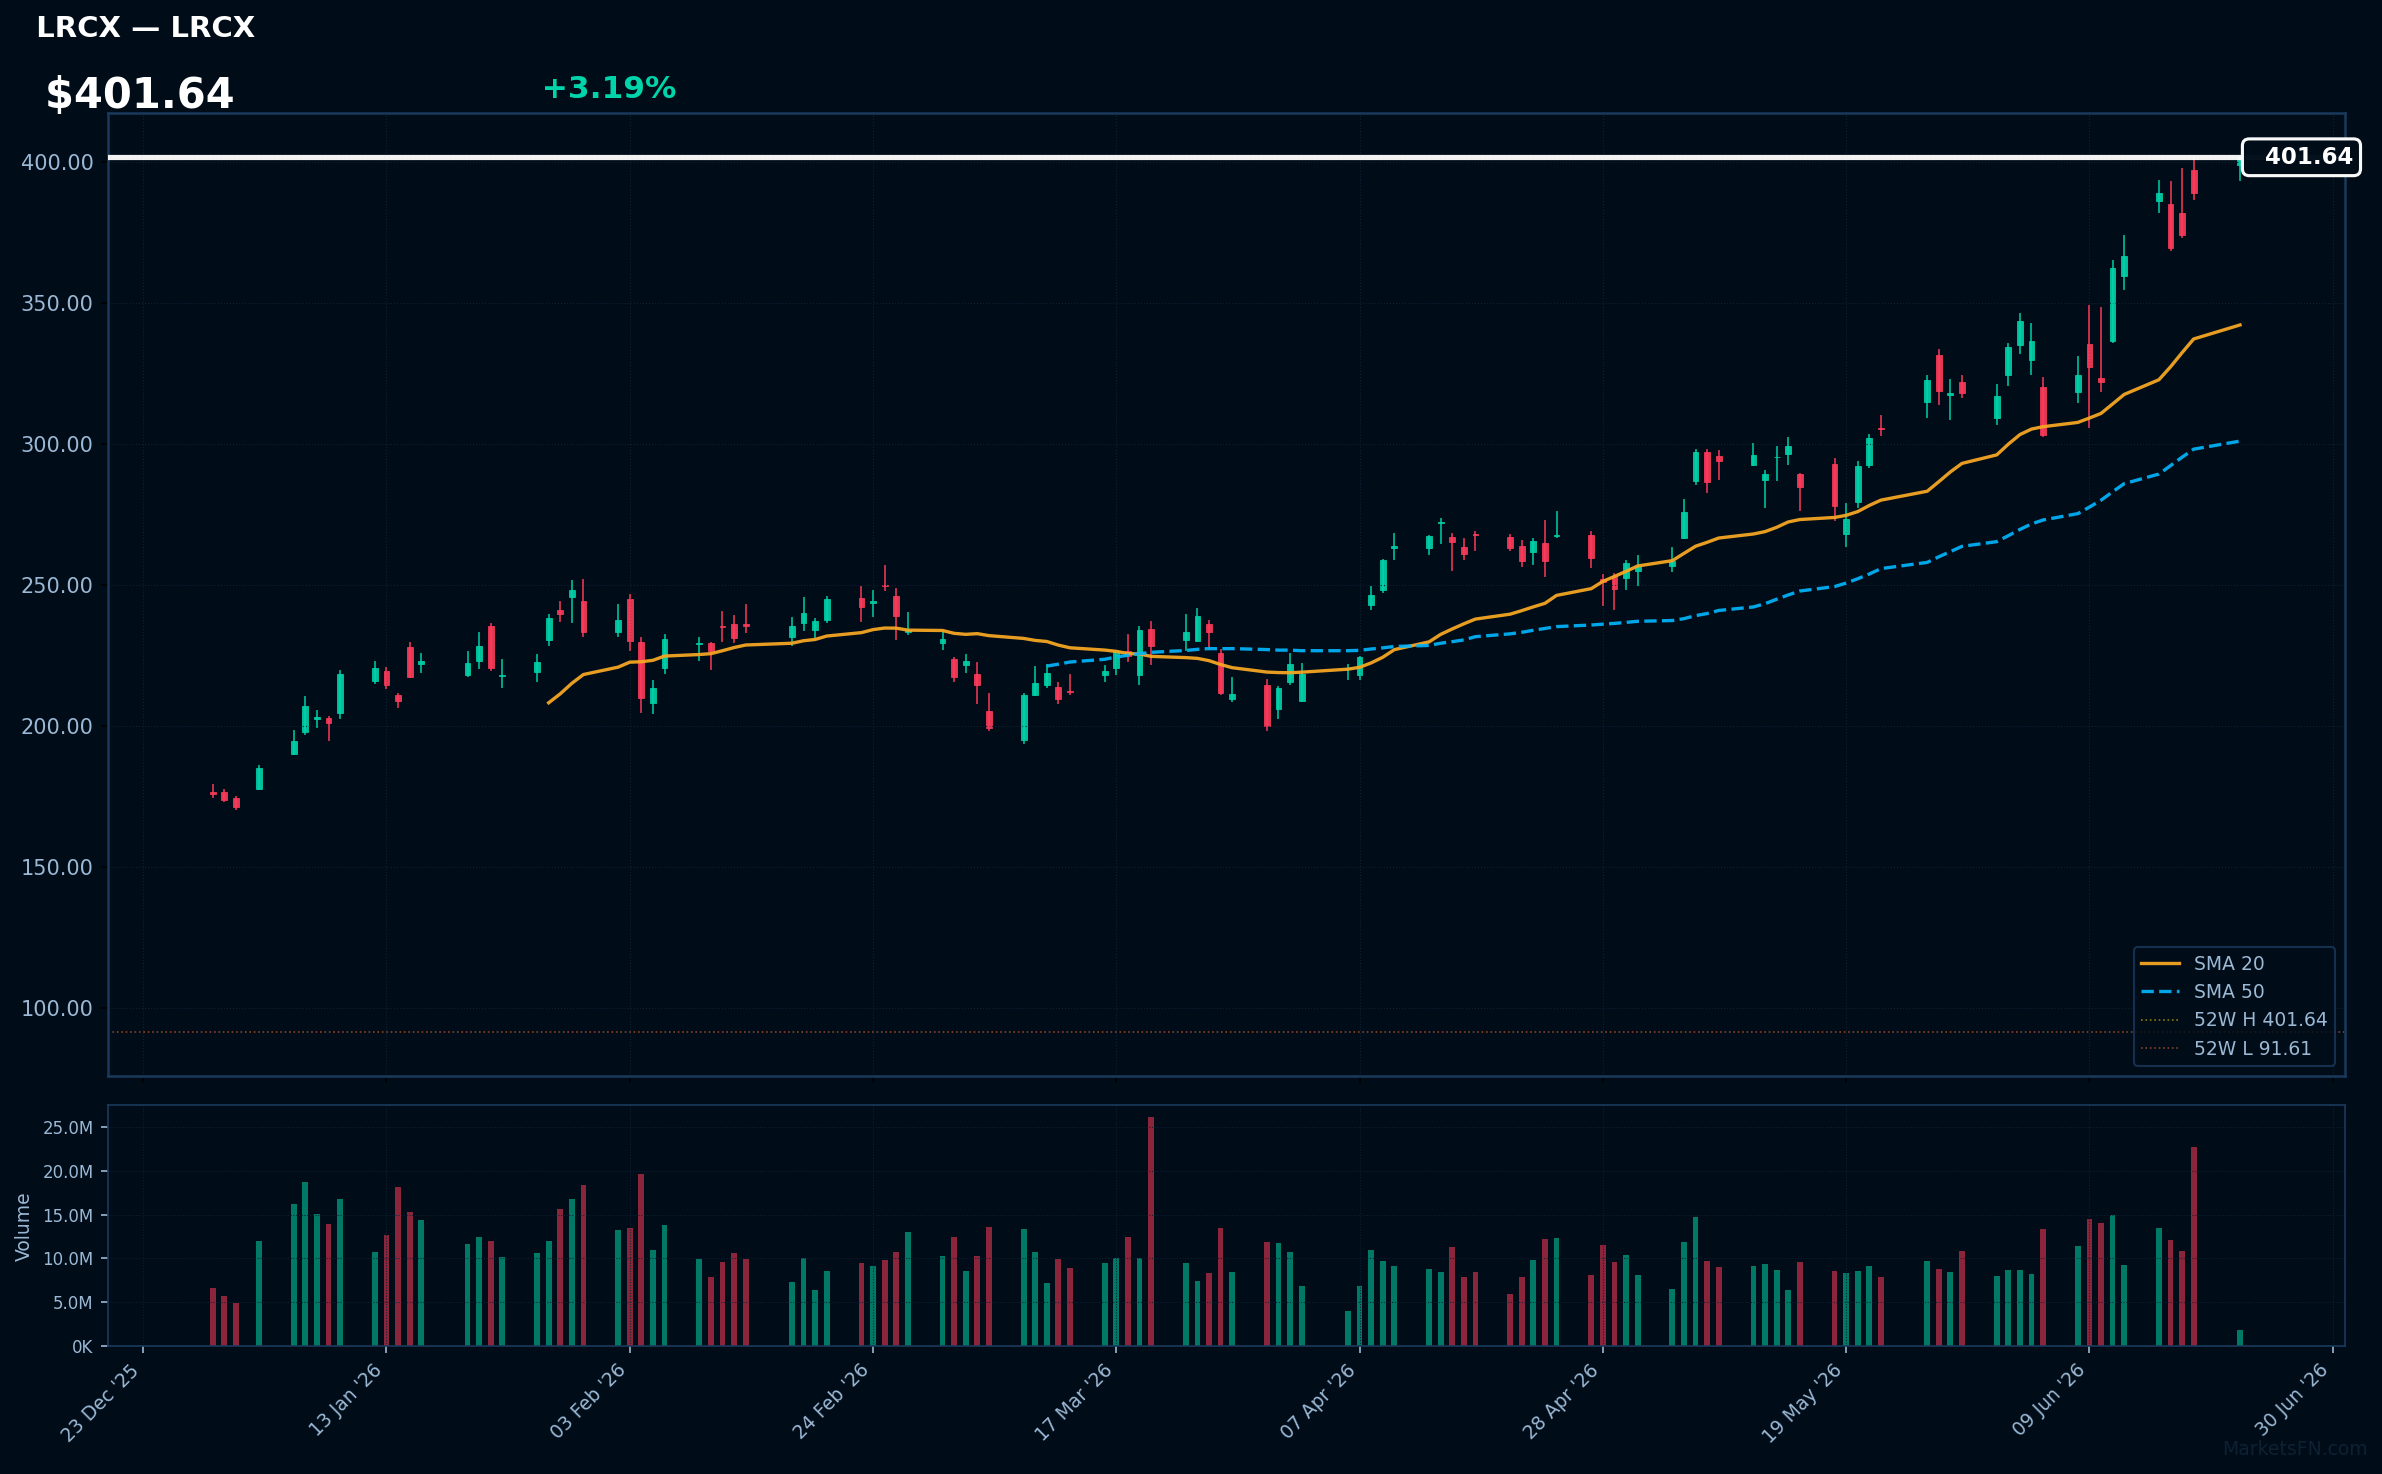Click the 13 Jan '26 date label

click(345, 1400)
